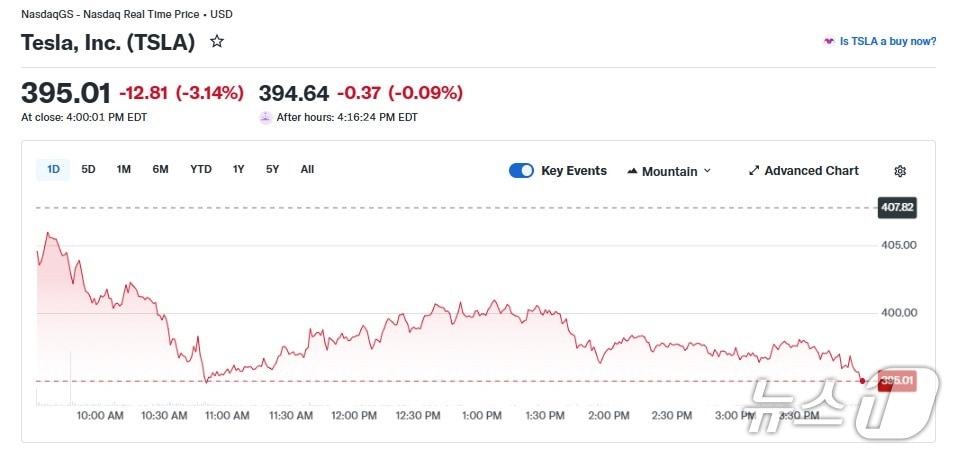954x454 pixels.
Task: Click the star watchlist icon beside TSLA
Action: pyautogui.click(x=217, y=42)
